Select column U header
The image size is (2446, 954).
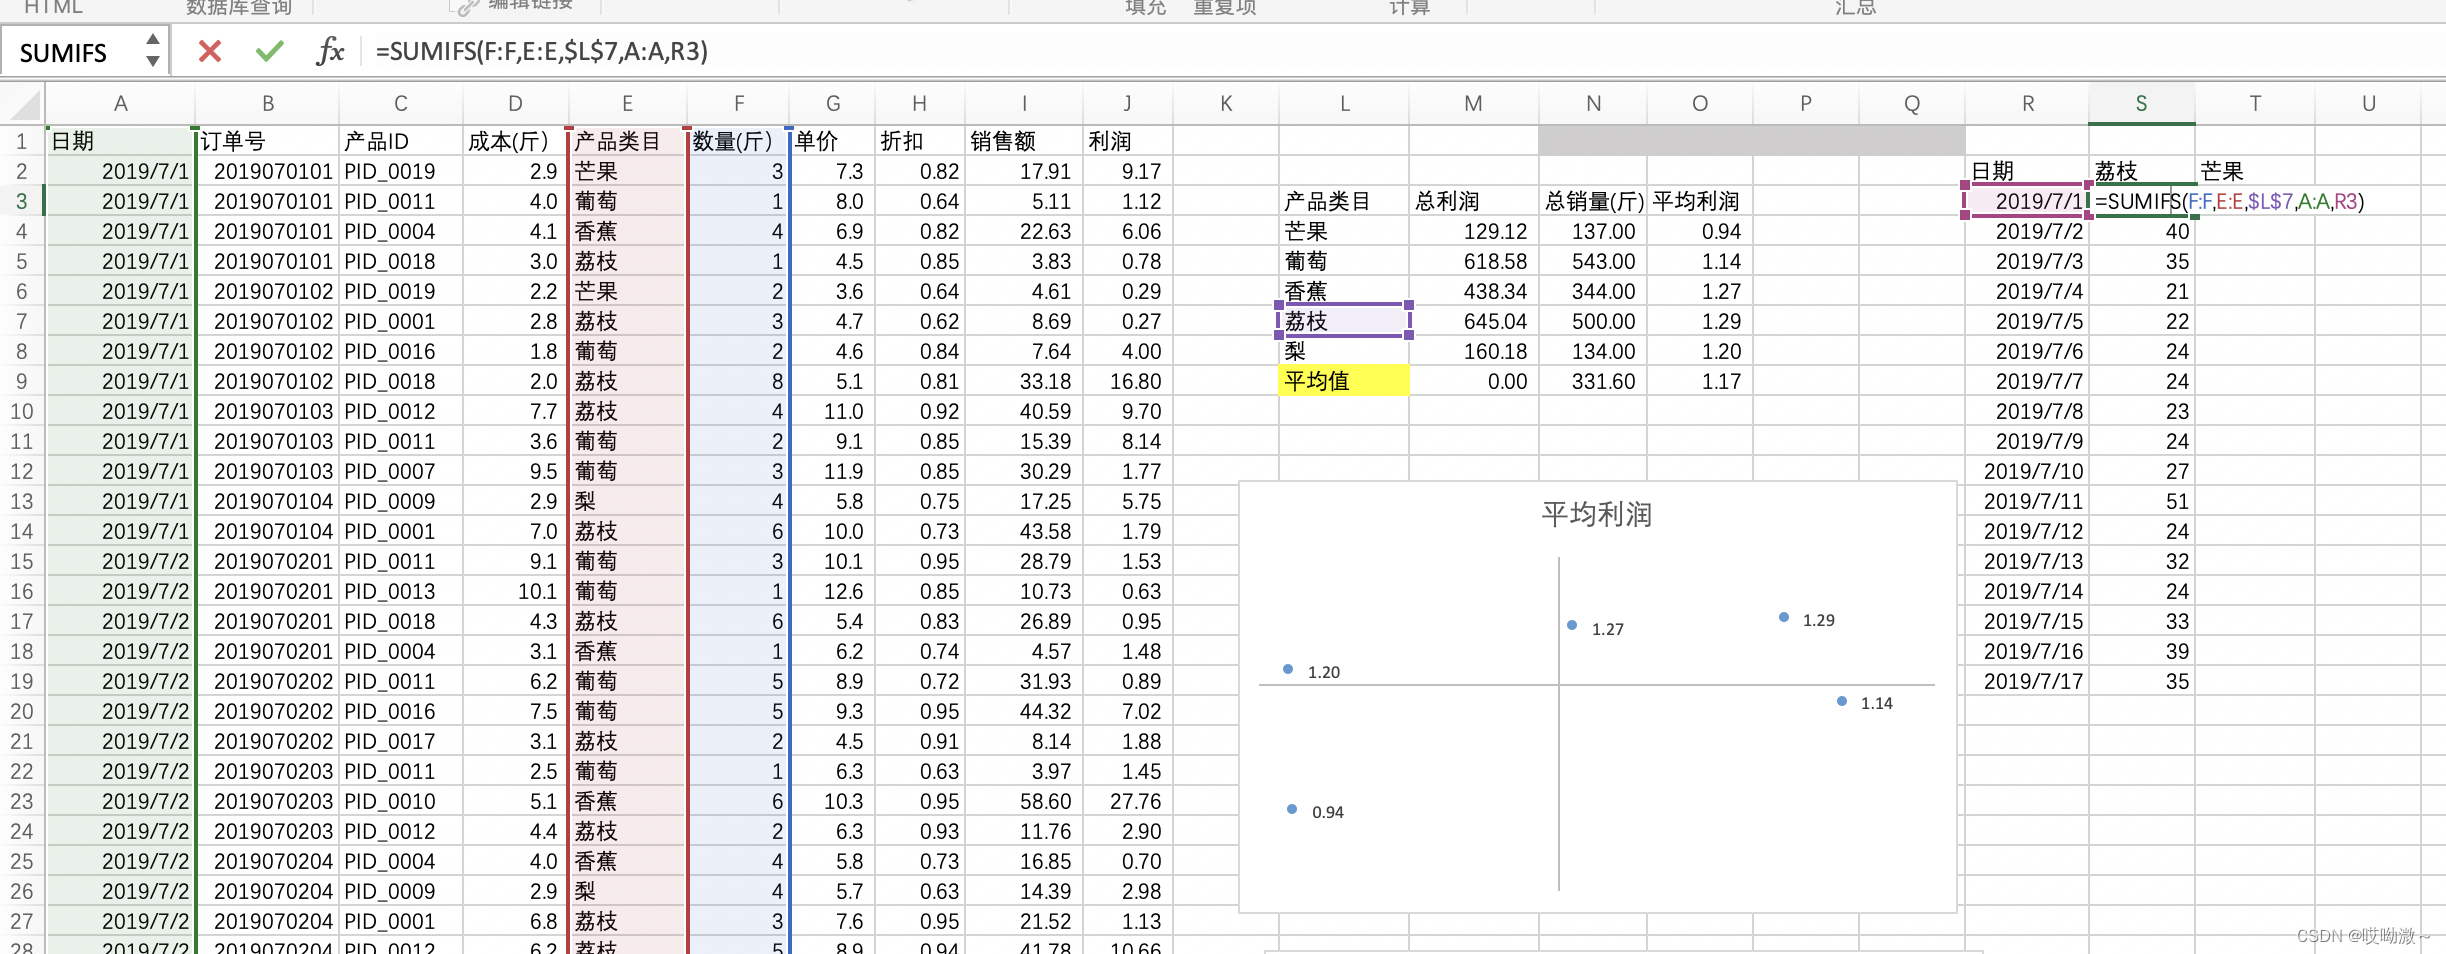click(2368, 104)
